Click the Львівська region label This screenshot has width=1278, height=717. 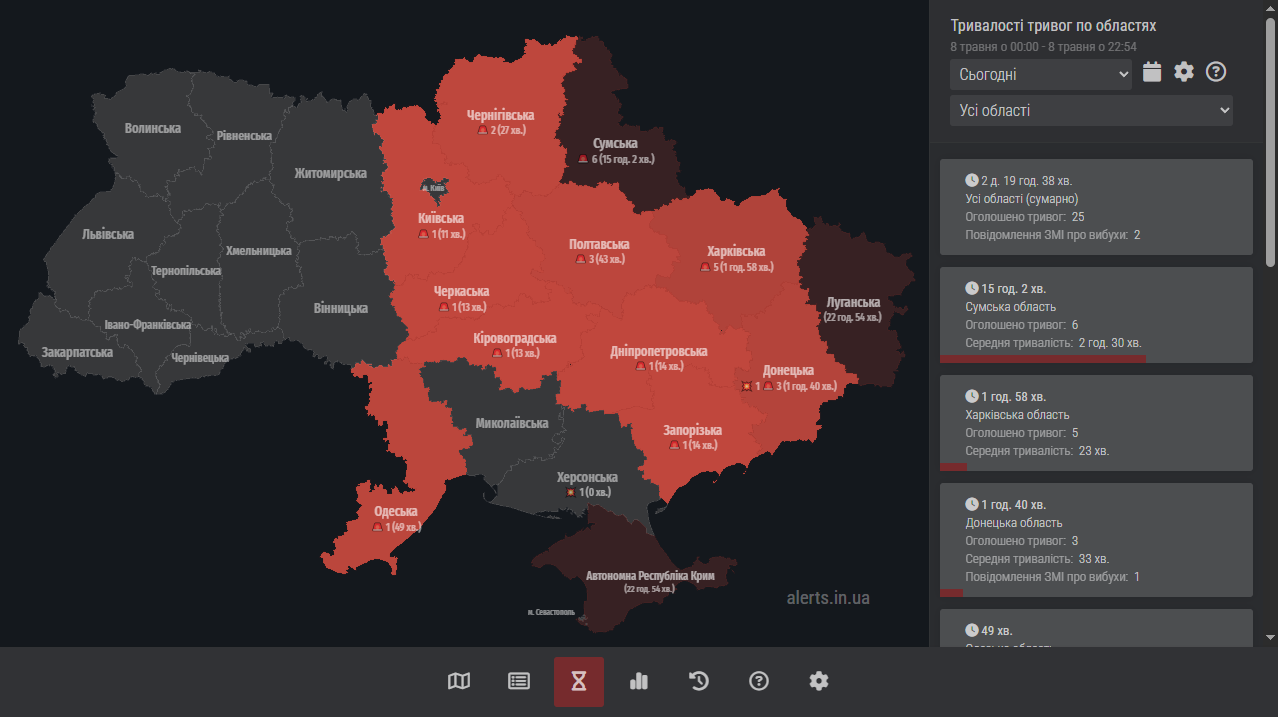point(108,234)
